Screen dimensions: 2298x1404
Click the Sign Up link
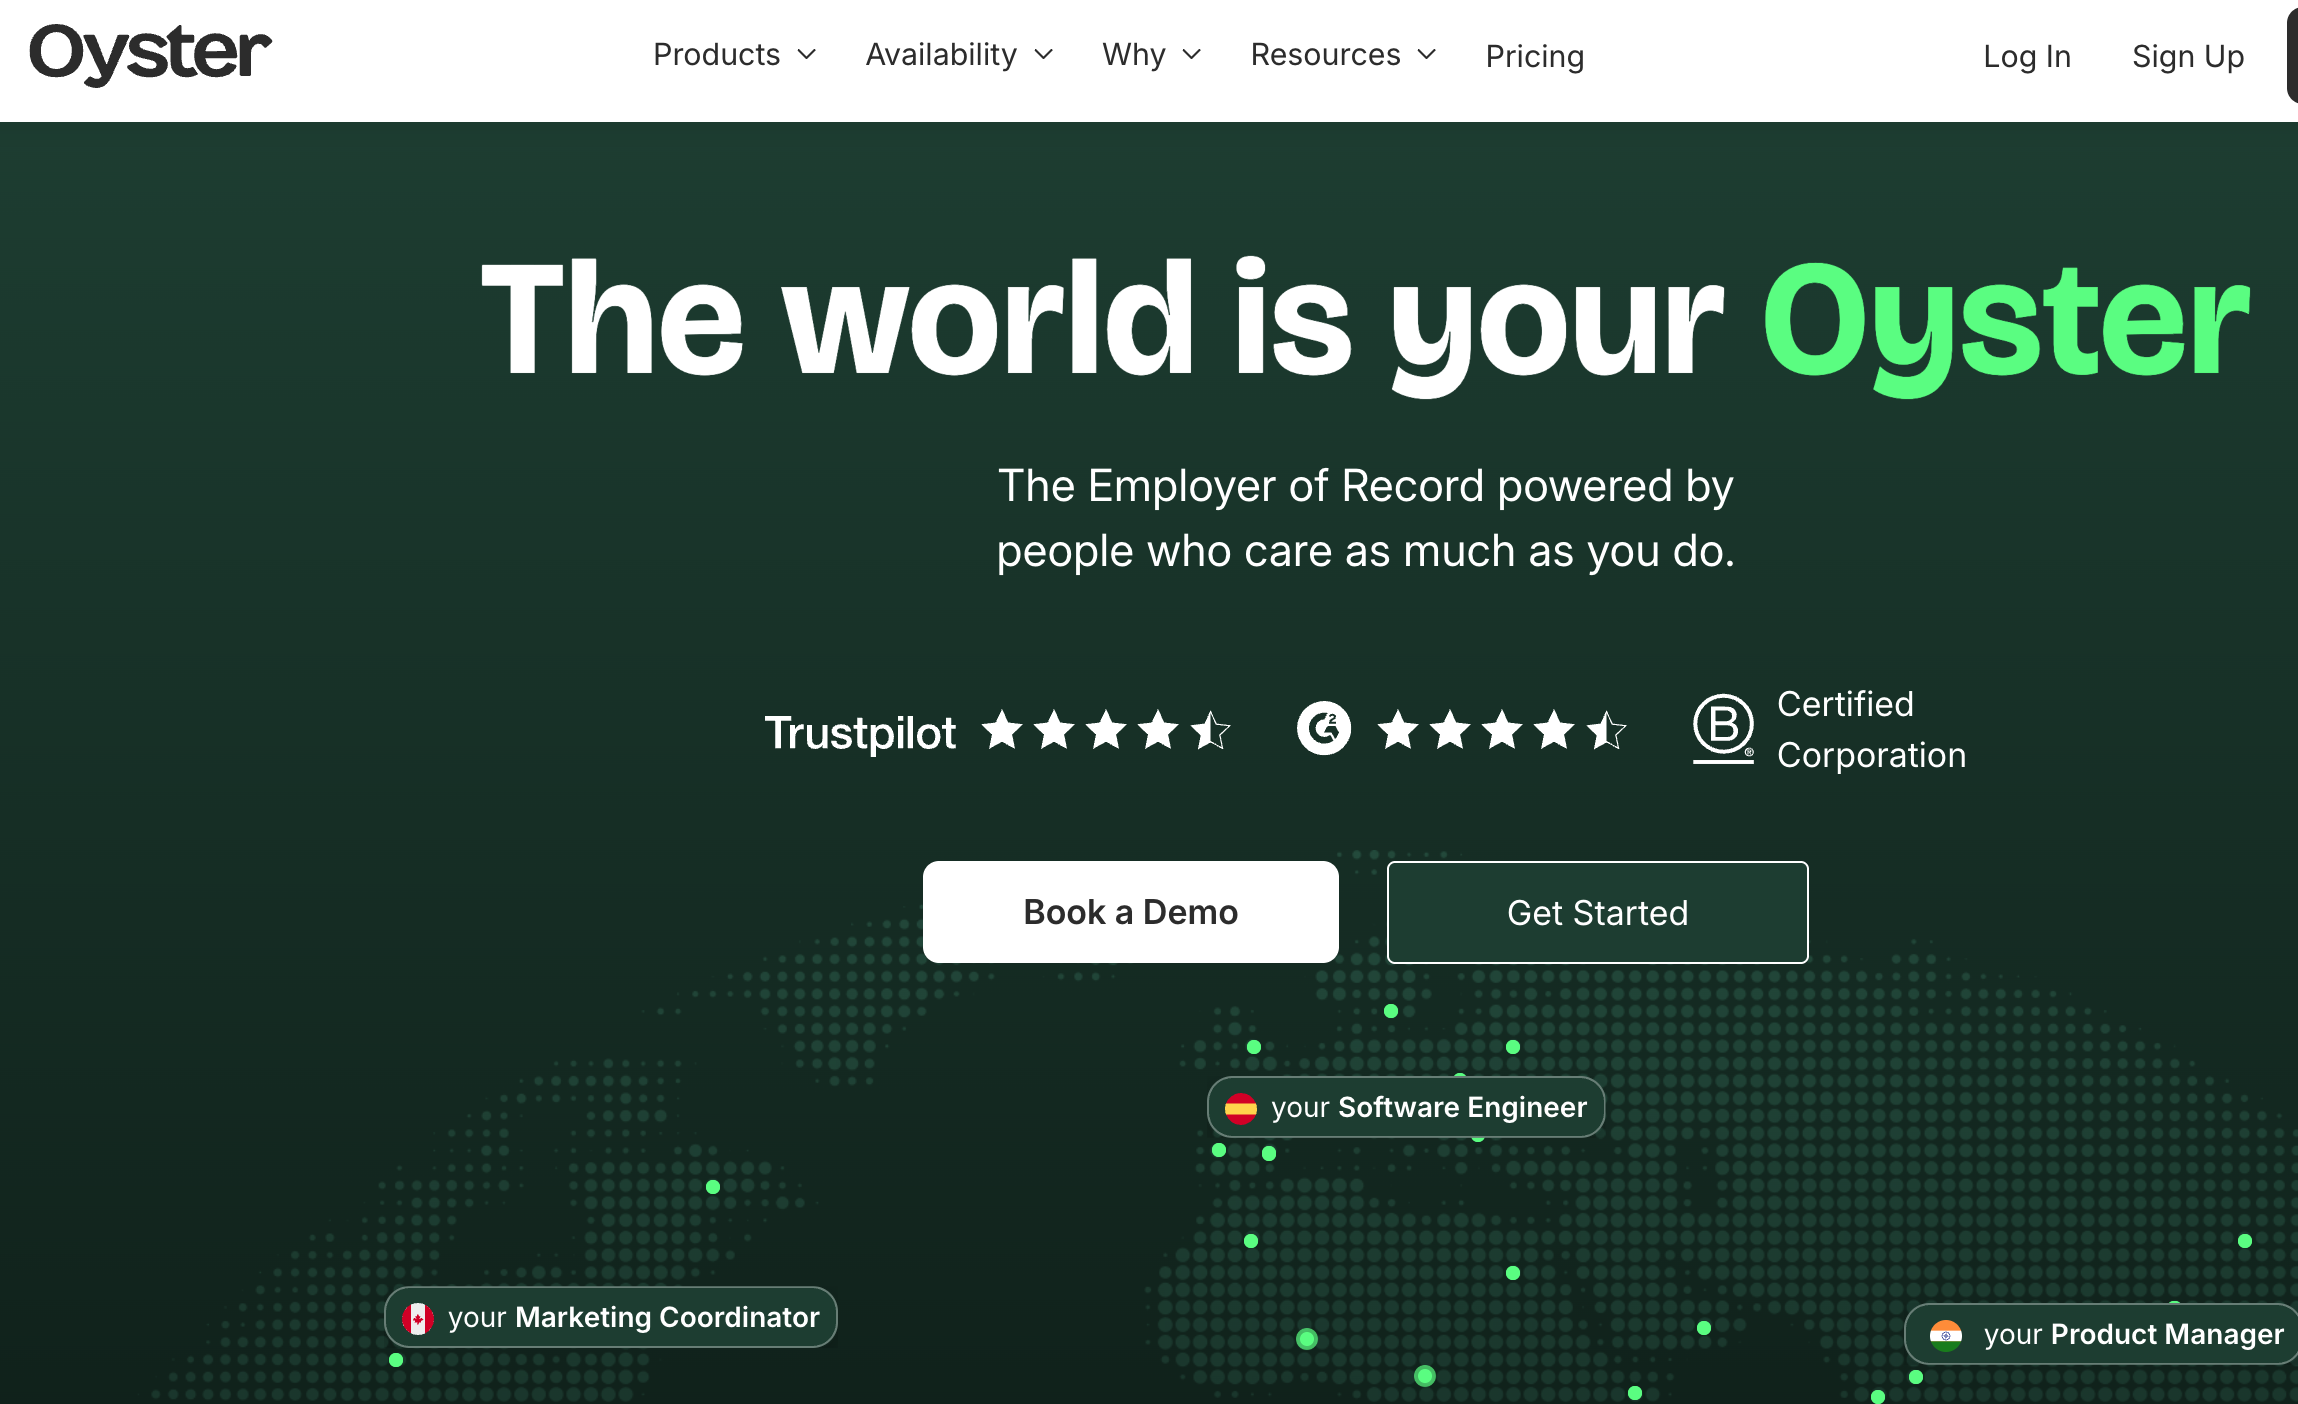pos(2188,56)
